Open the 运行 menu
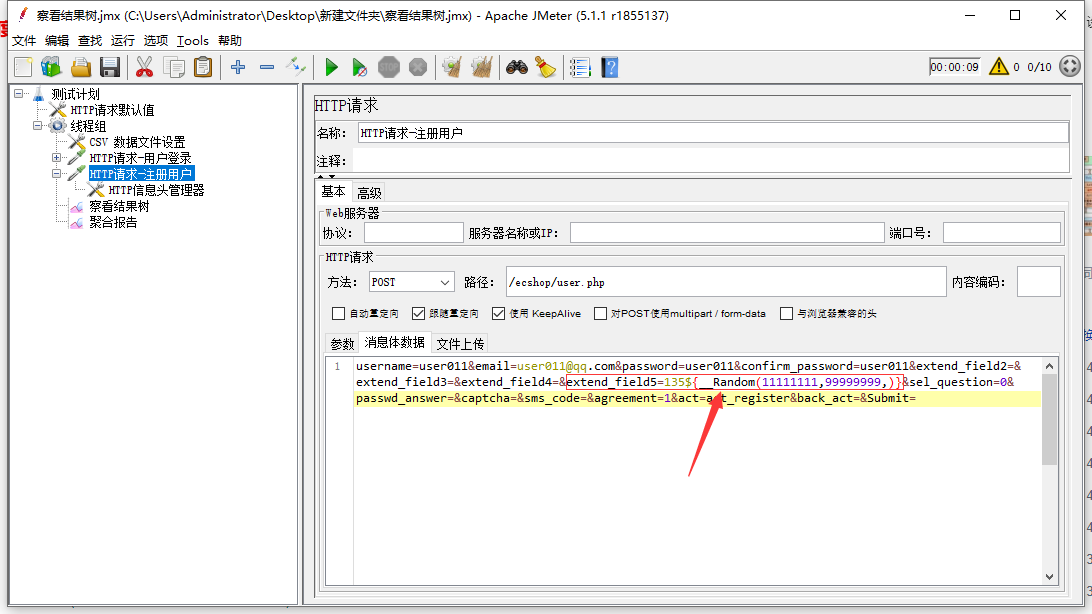Screen dimensions: 1092x614 [x=123, y=40]
